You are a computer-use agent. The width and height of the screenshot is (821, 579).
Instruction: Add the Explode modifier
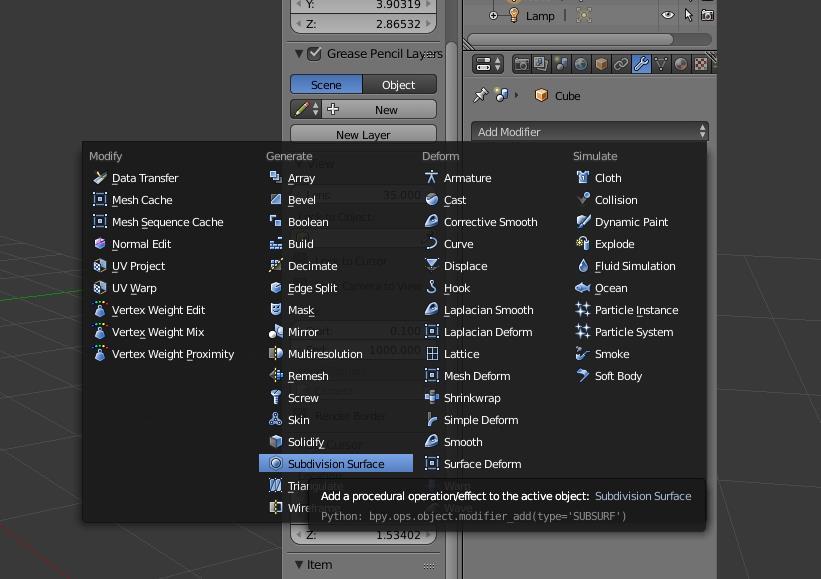point(636,244)
